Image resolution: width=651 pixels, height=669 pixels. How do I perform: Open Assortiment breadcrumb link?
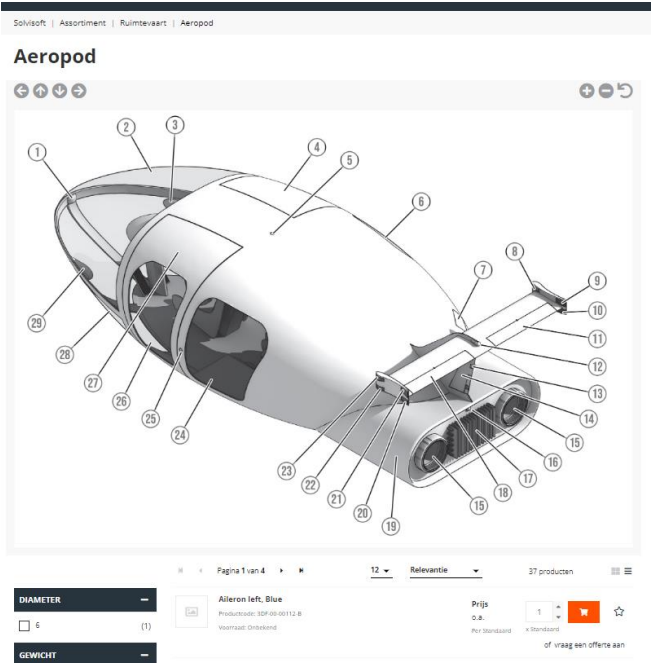(x=82, y=23)
